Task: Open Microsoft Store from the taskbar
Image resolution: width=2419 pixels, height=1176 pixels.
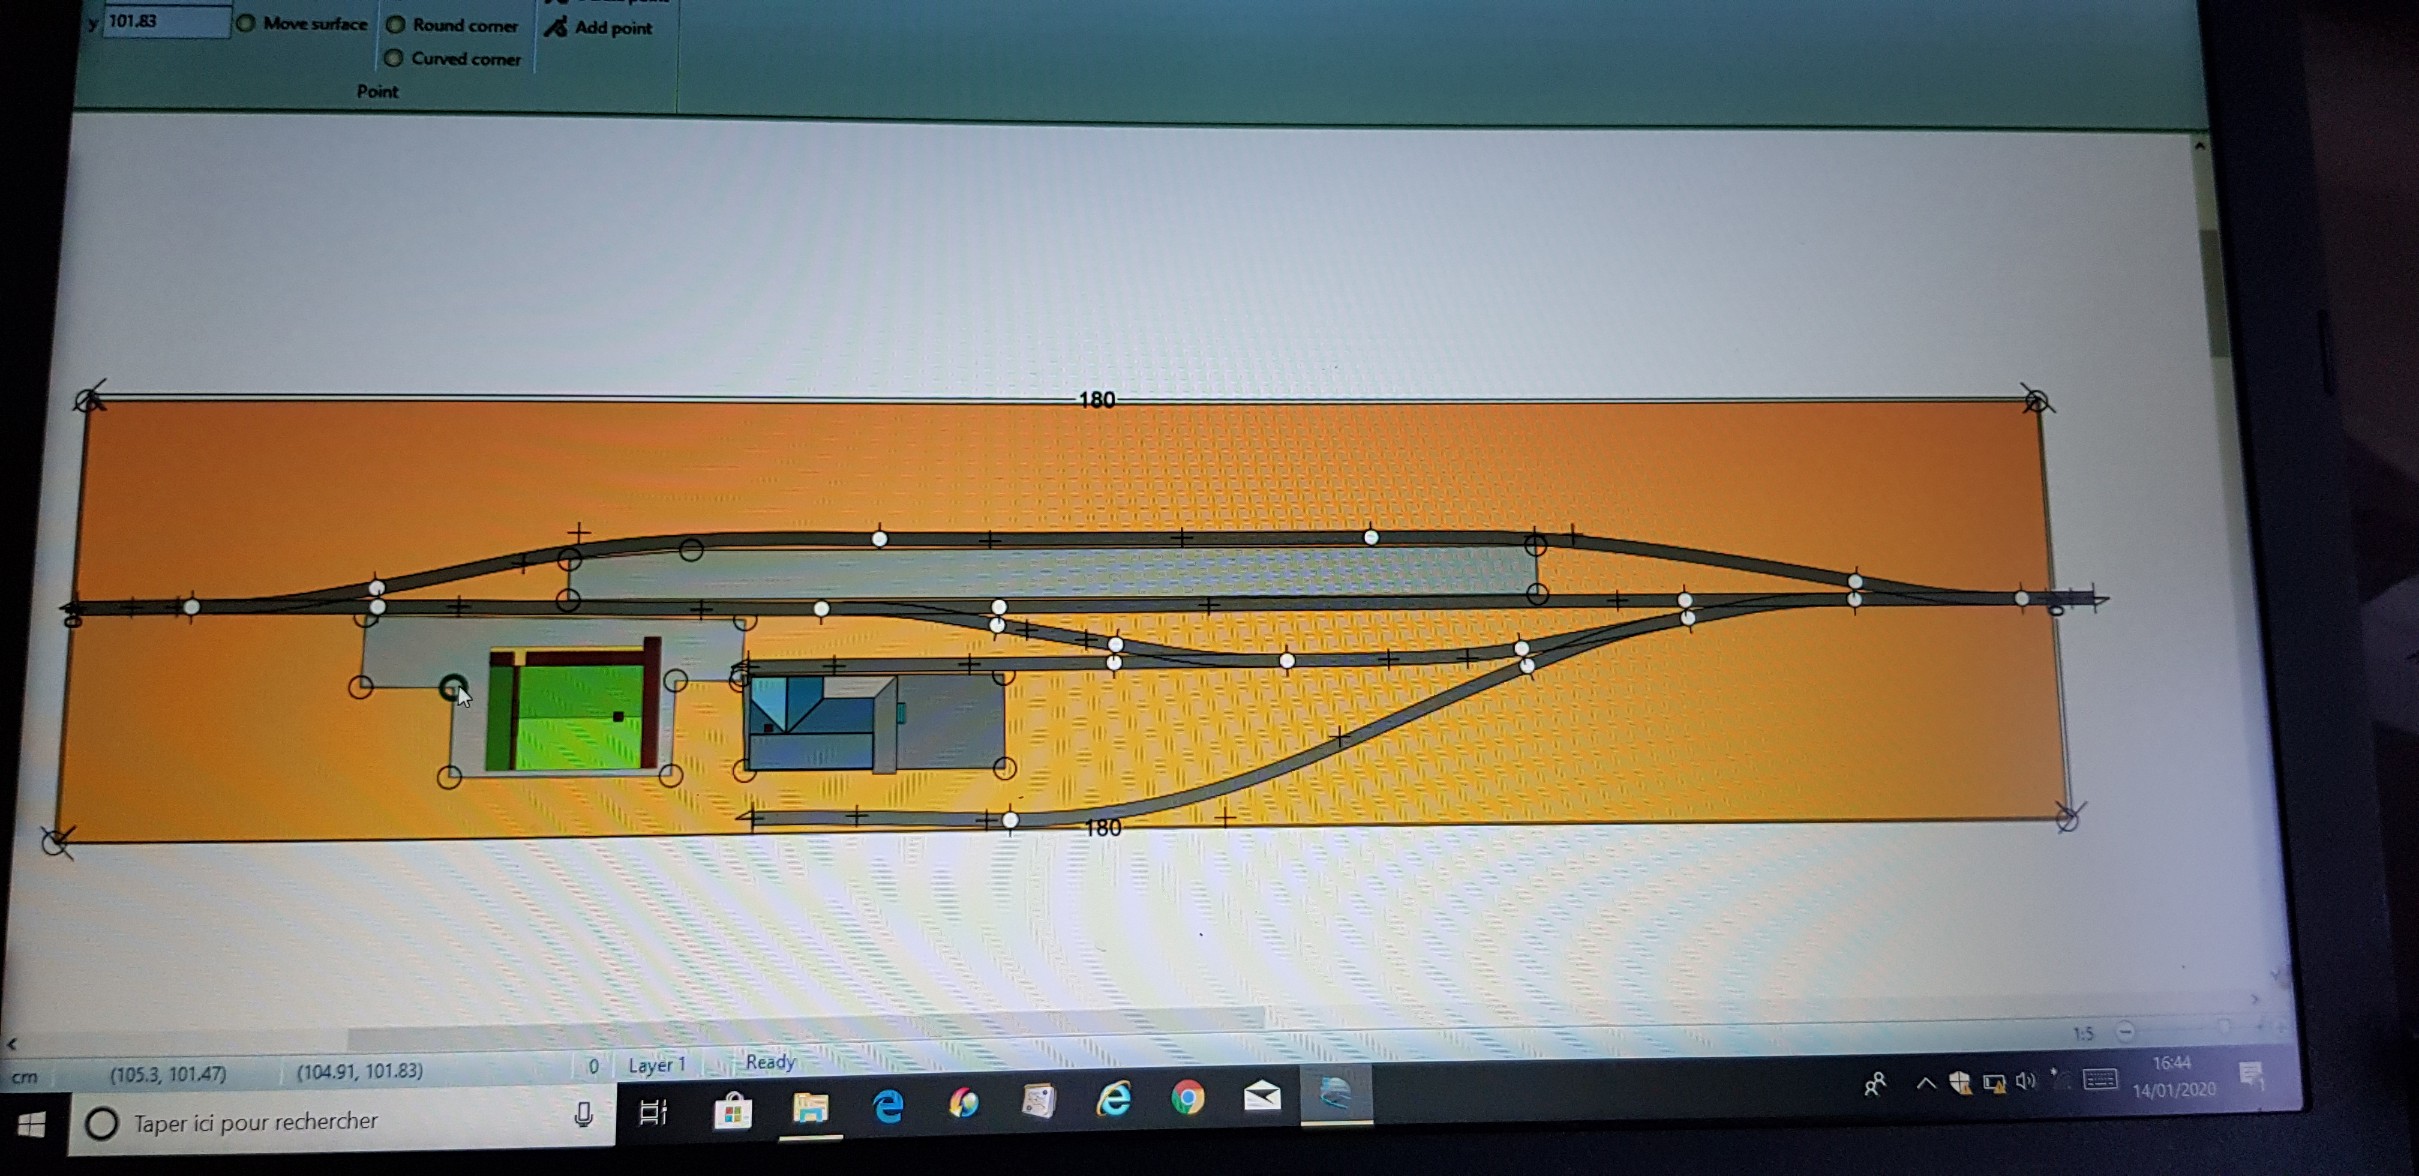Action: [x=733, y=1110]
